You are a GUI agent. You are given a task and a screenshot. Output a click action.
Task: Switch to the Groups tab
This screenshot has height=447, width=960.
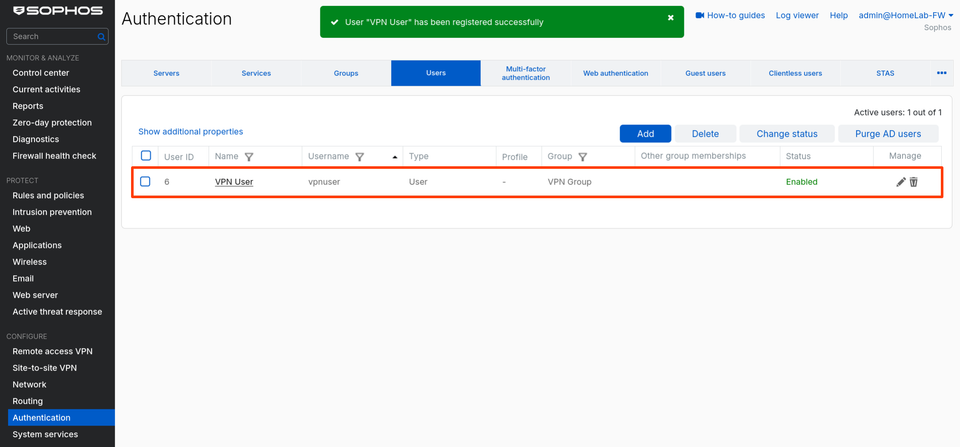(346, 73)
